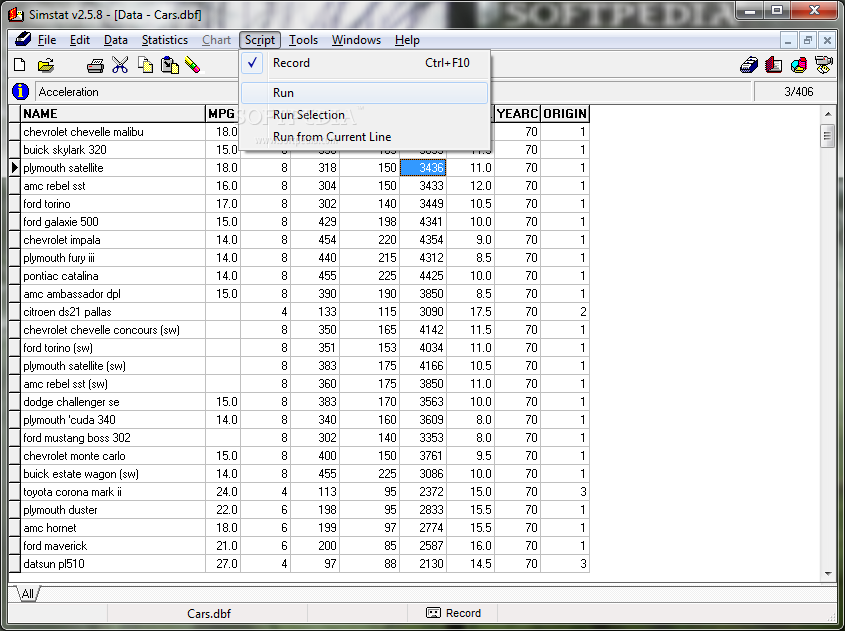
Task: Open the Help menu
Action: tap(407, 40)
